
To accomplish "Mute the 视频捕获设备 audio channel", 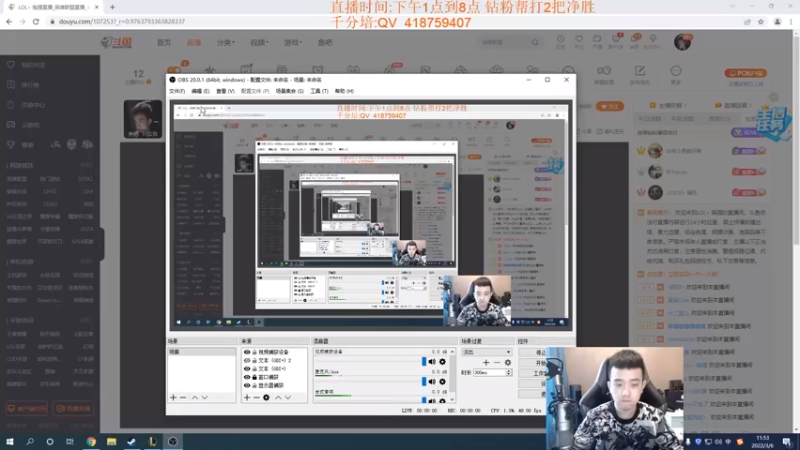I will [432, 362].
